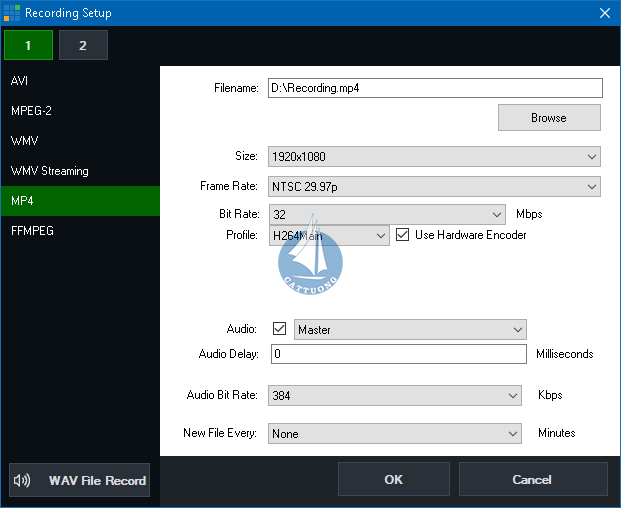This screenshot has width=621, height=508.
Task: Click the Audio Bit Rate: label
Action: point(222,395)
